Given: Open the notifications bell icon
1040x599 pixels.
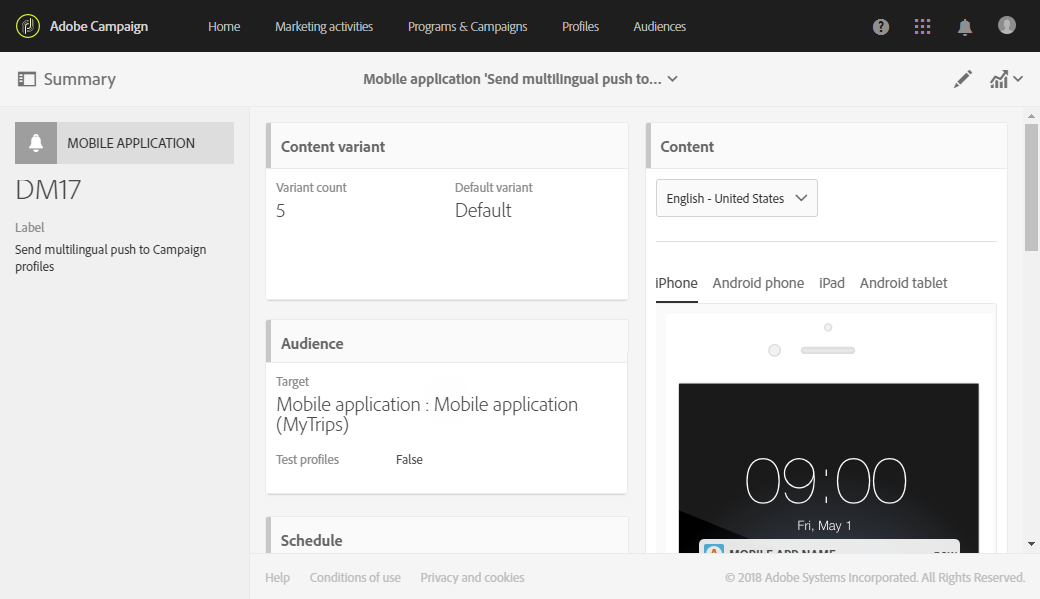Looking at the screenshot, I should click(x=964, y=27).
